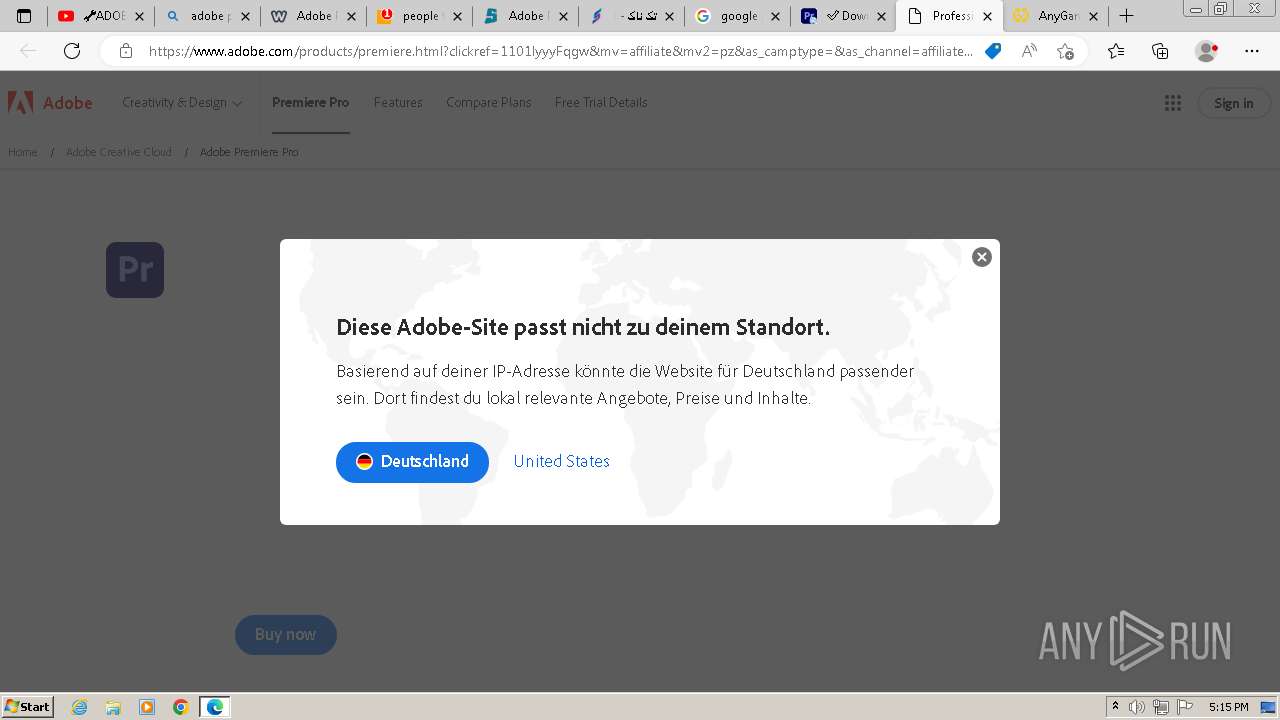Click the Sign in button
The width and height of the screenshot is (1280, 720).
(1233, 103)
